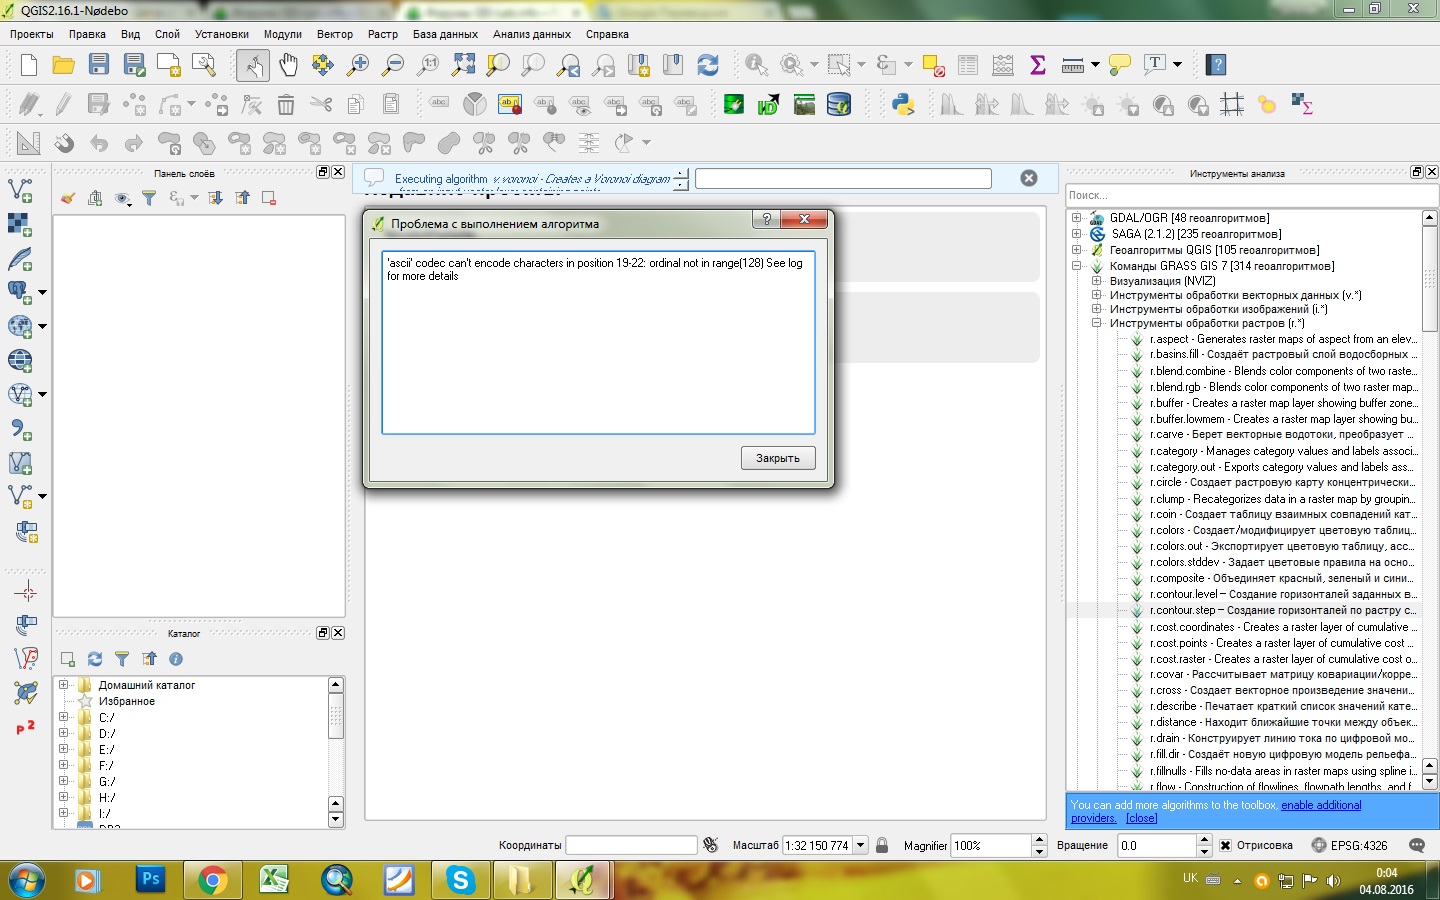This screenshot has width=1440, height=900.
Task: Open the Масштаб scale dropdown
Action: (860, 845)
